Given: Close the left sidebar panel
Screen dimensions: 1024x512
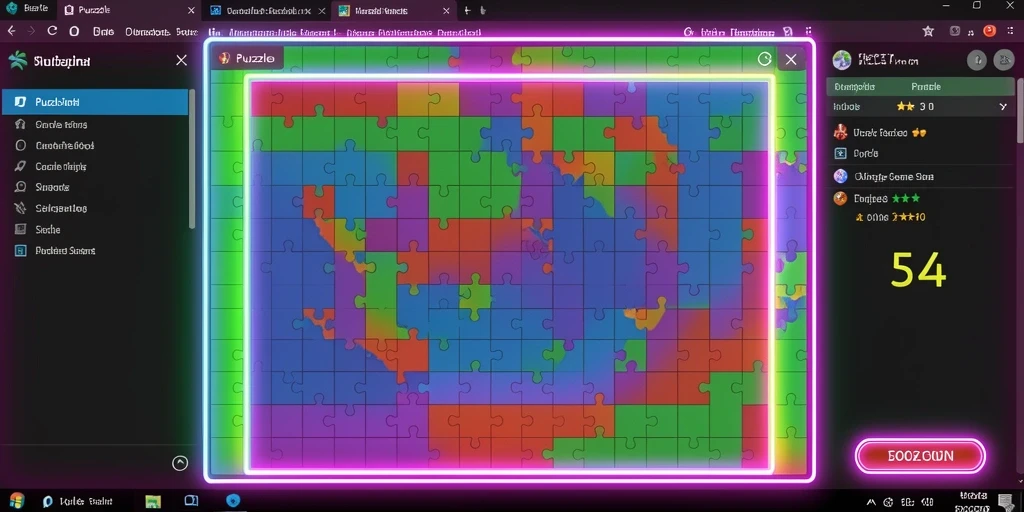Looking at the screenshot, I should (x=182, y=60).
